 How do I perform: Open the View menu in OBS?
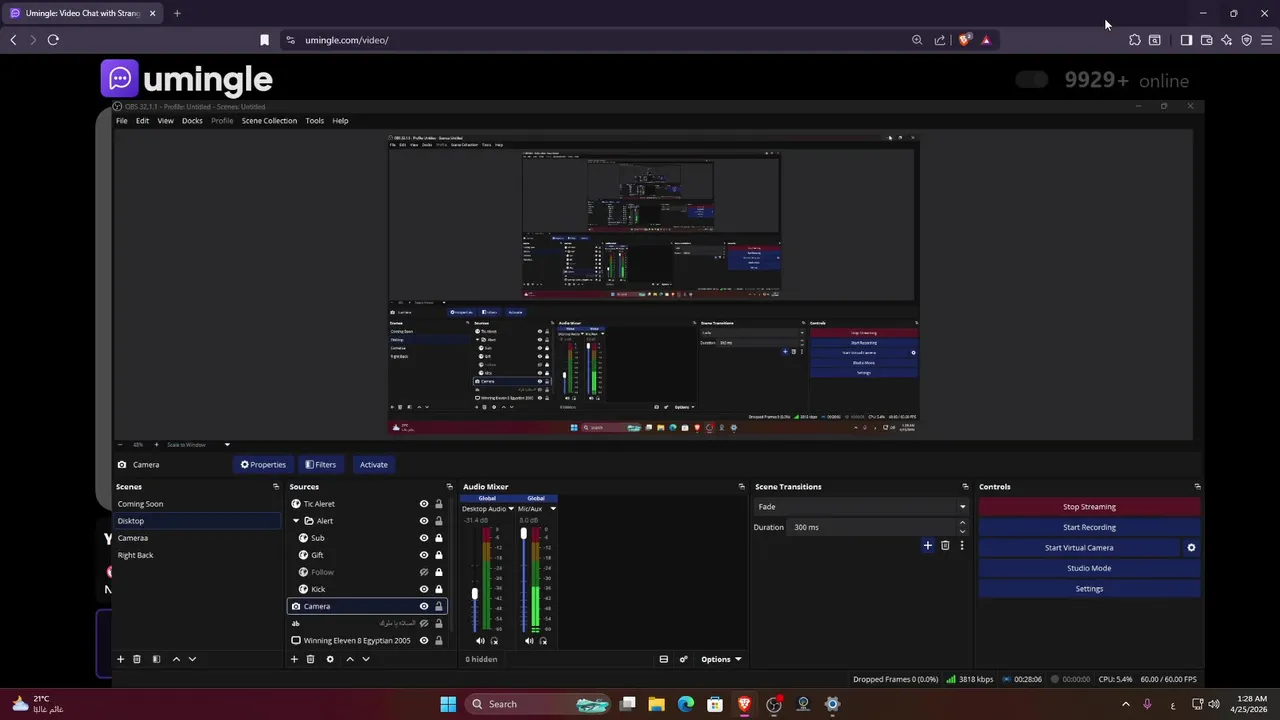165,121
